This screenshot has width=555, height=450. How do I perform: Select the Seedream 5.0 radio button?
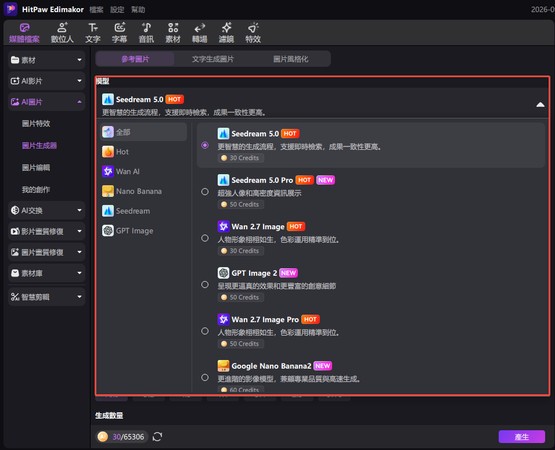(x=205, y=145)
